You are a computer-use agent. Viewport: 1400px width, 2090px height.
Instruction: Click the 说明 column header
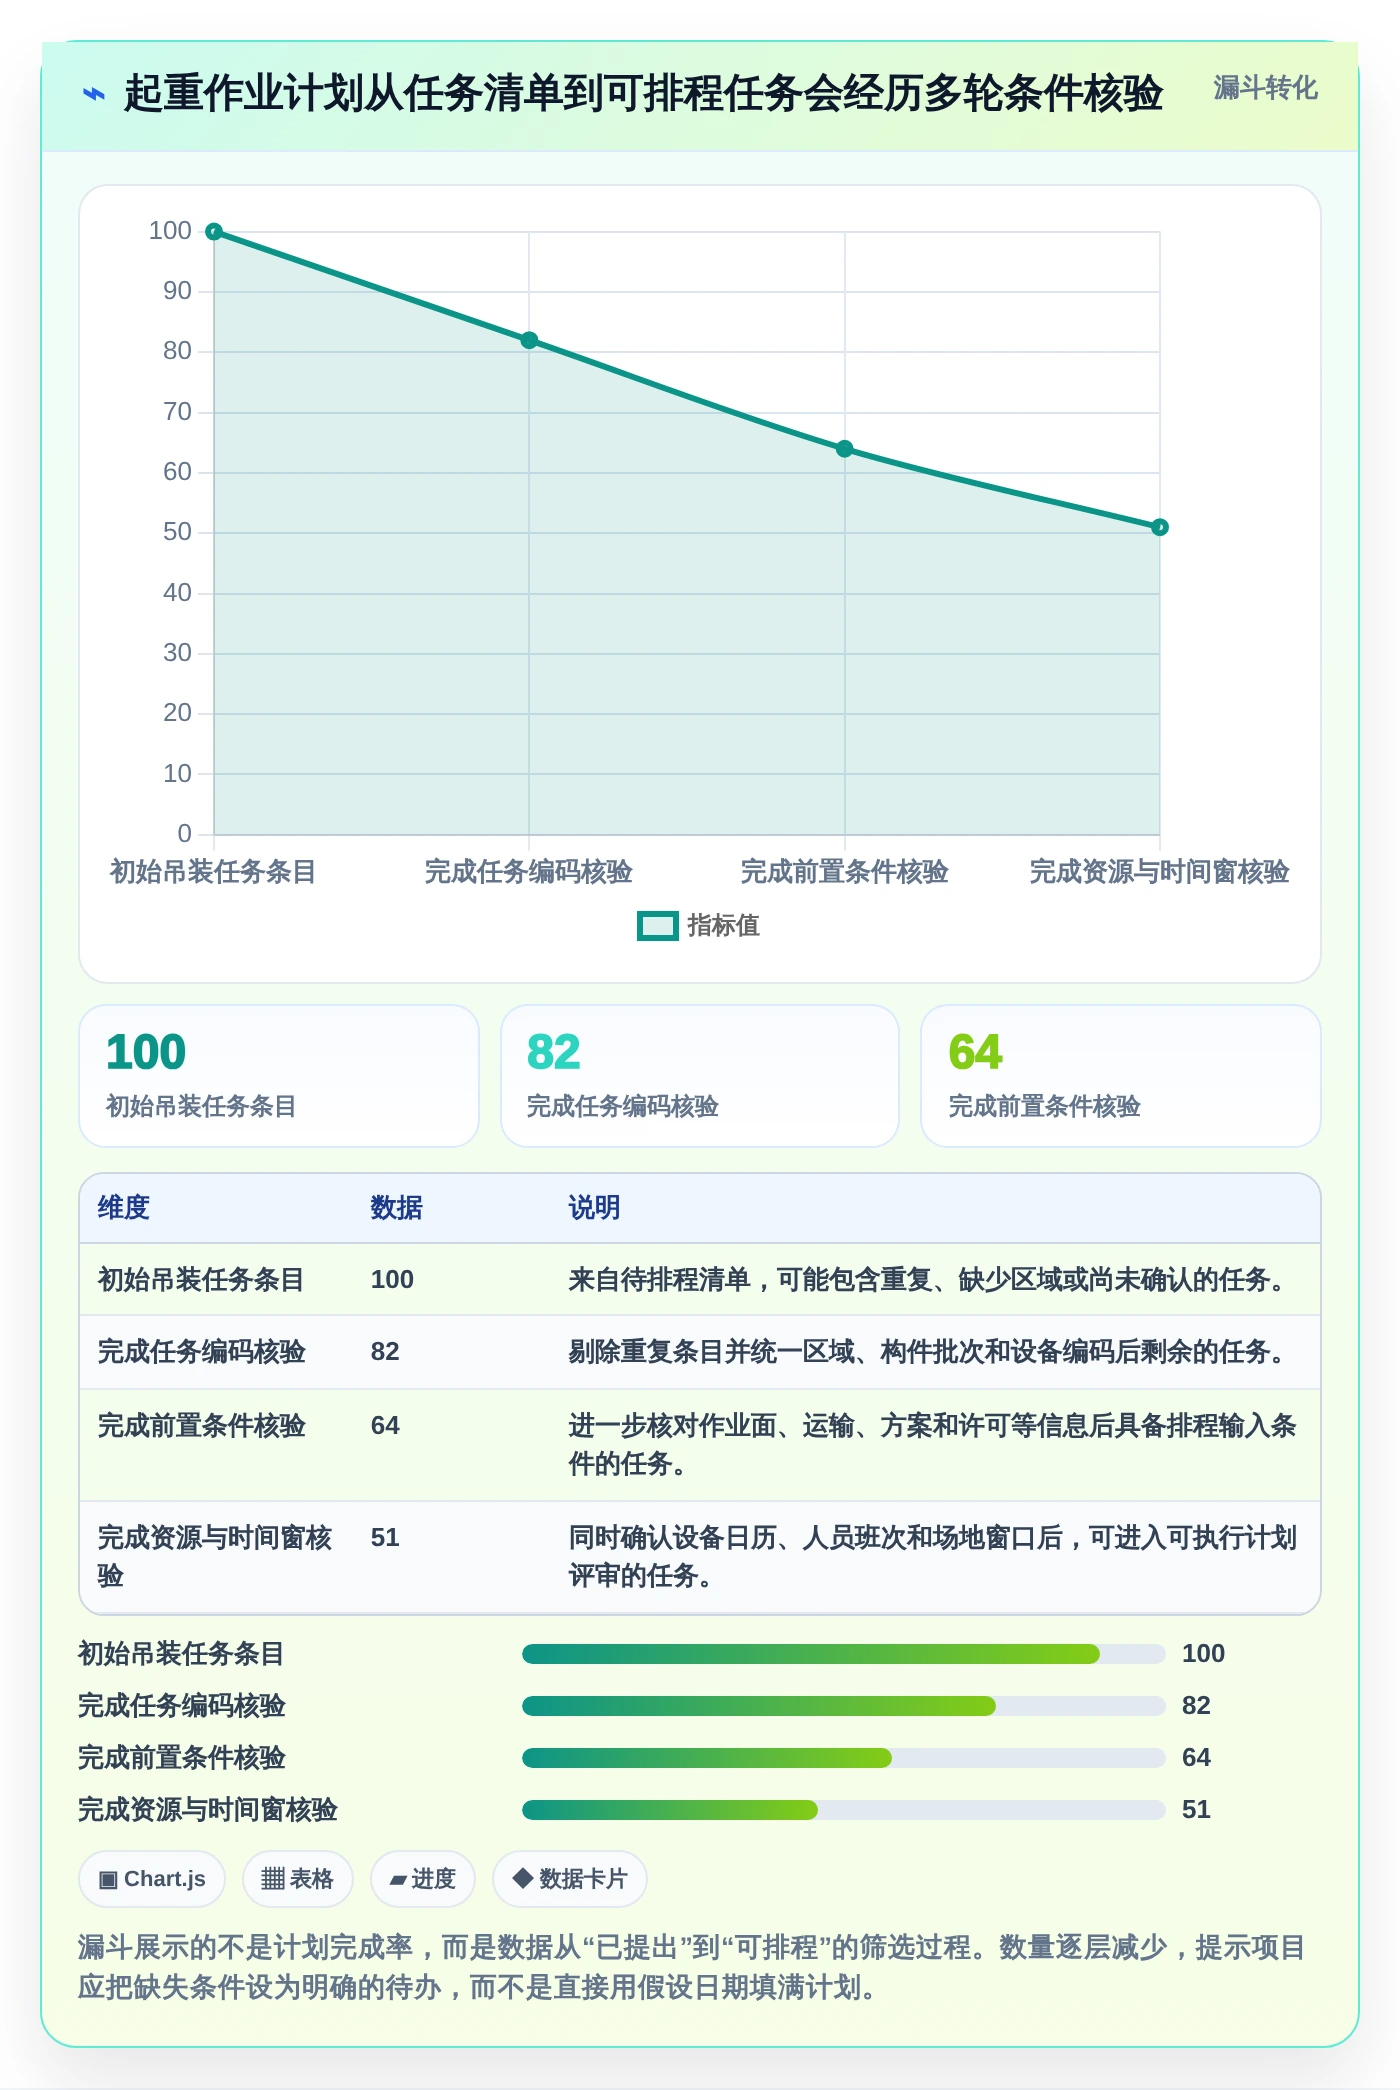point(595,1208)
